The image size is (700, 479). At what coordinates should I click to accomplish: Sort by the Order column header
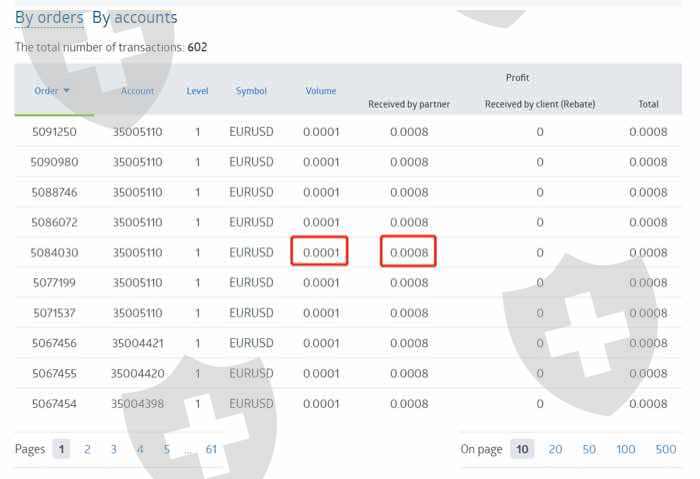click(46, 91)
